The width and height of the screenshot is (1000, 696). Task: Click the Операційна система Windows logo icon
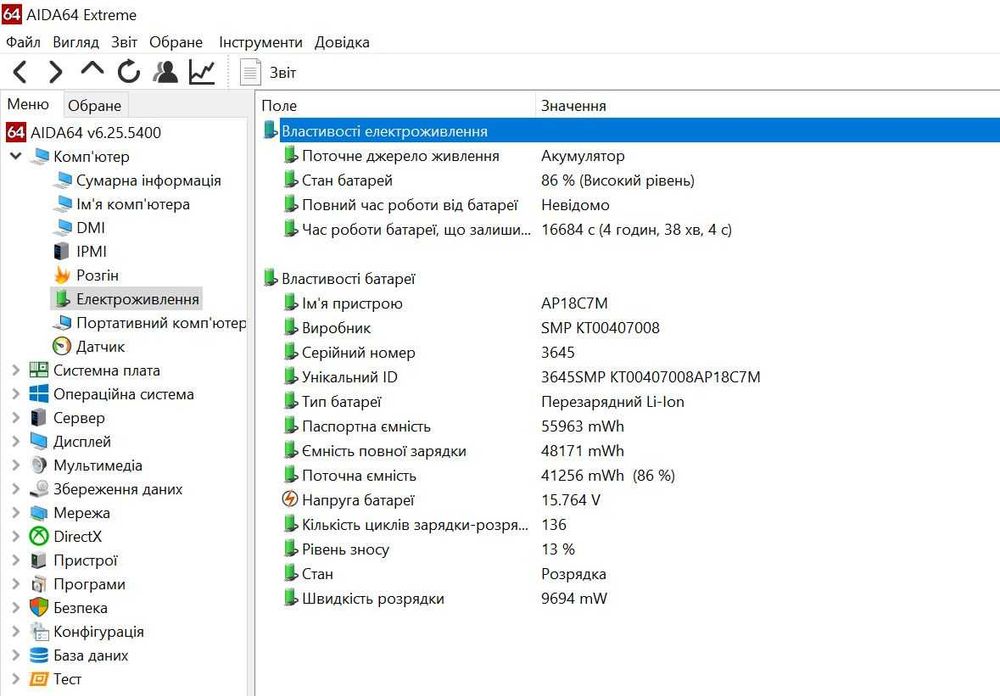(39, 394)
